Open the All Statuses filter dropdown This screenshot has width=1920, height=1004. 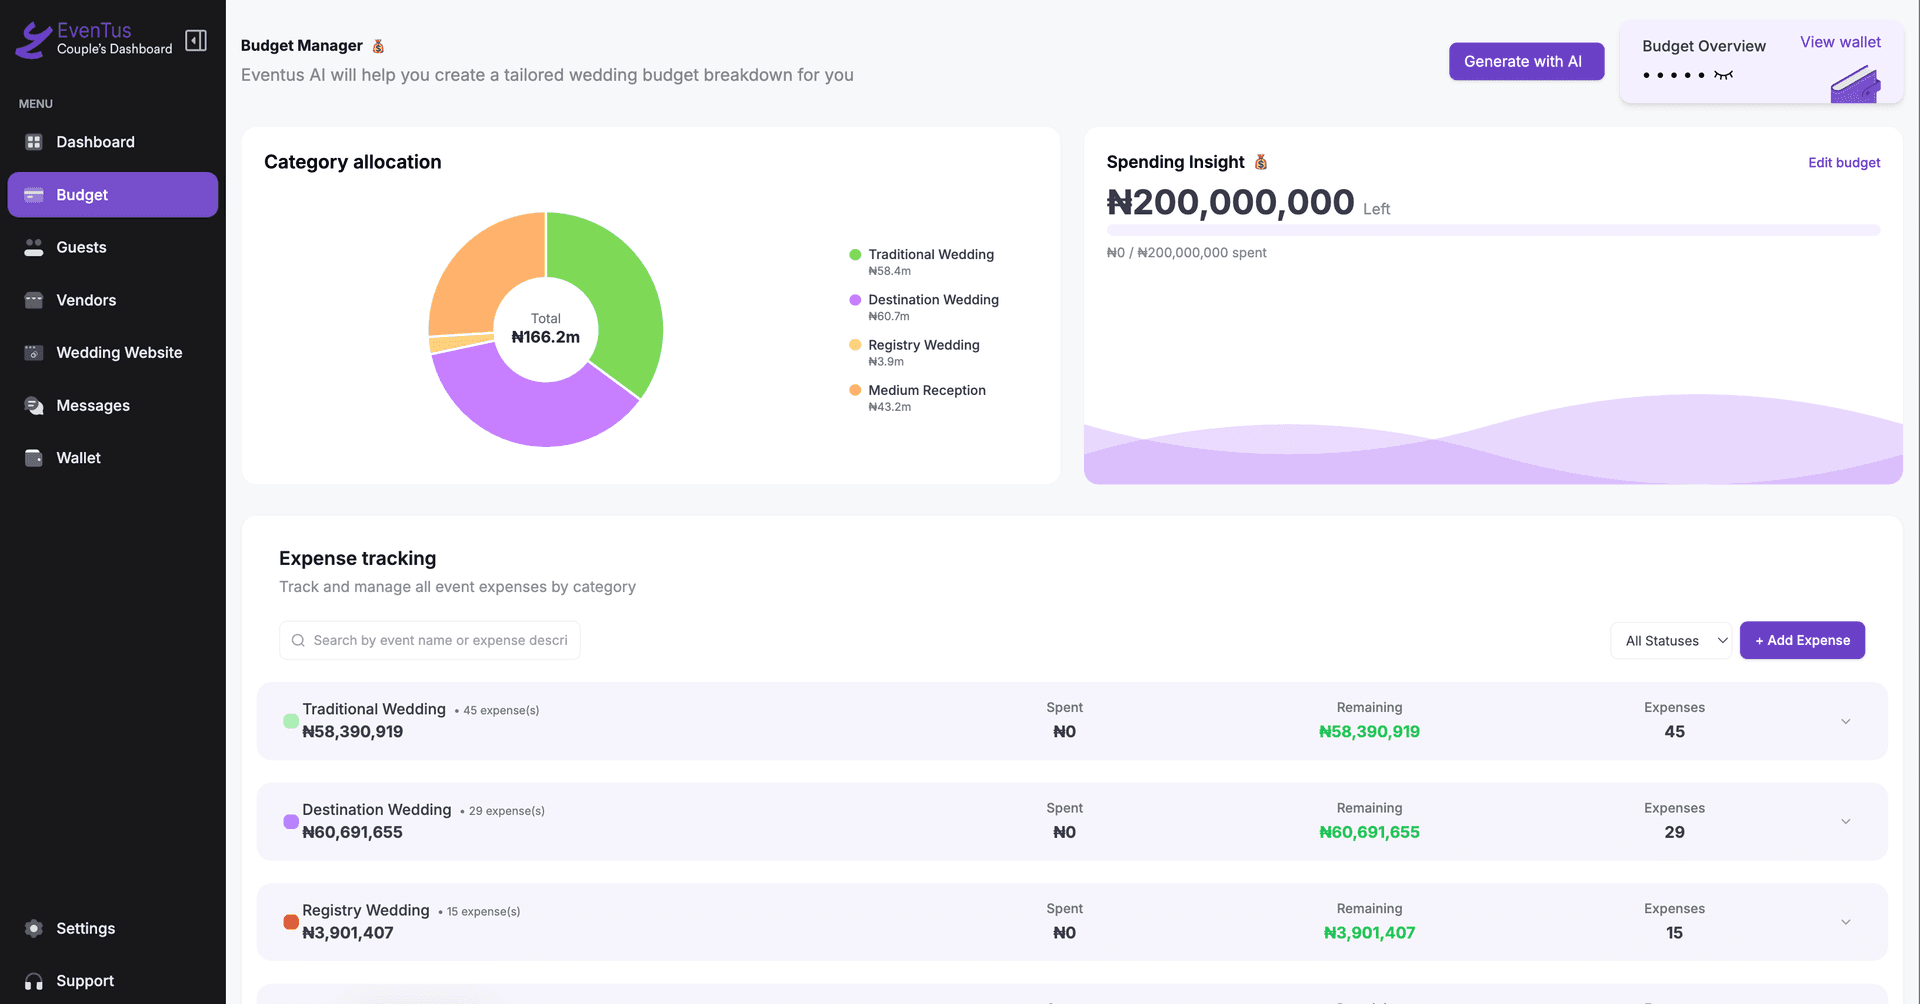[x=1671, y=640]
